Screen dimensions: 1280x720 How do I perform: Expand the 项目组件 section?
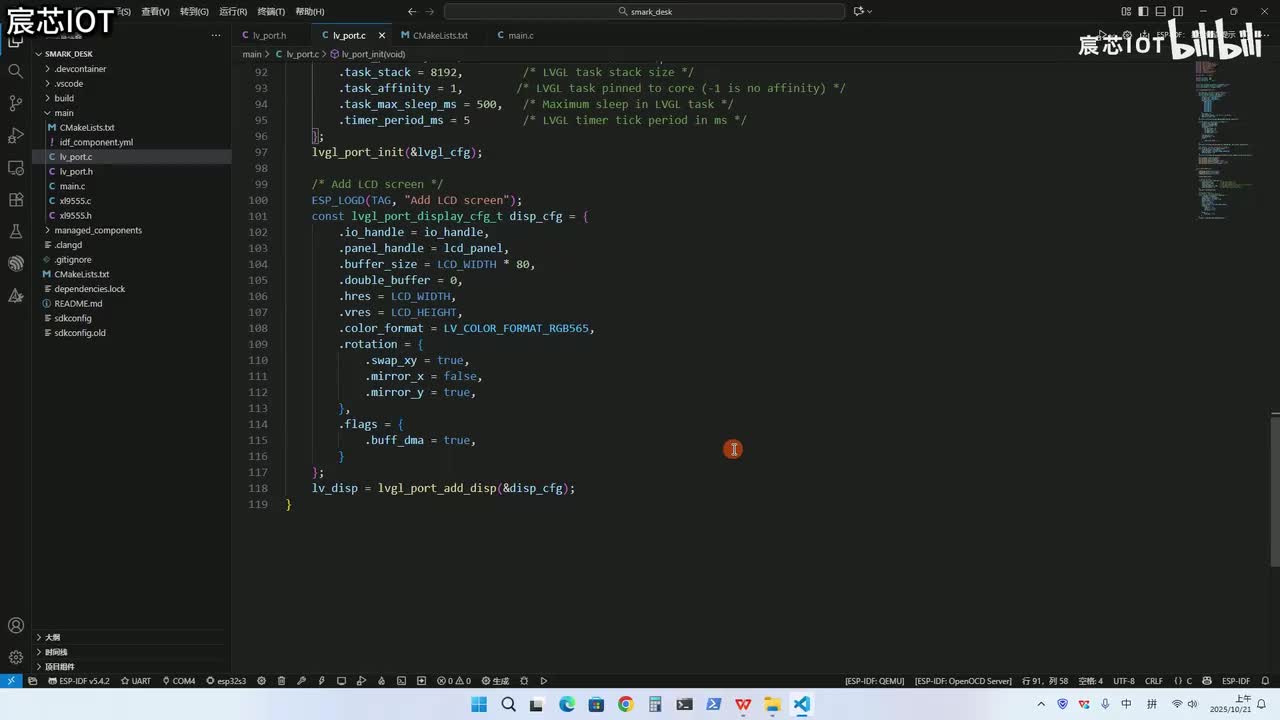pos(132,666)
